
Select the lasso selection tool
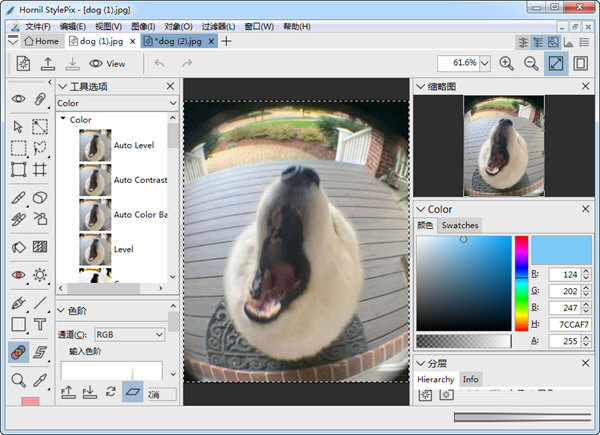[40, 148]
